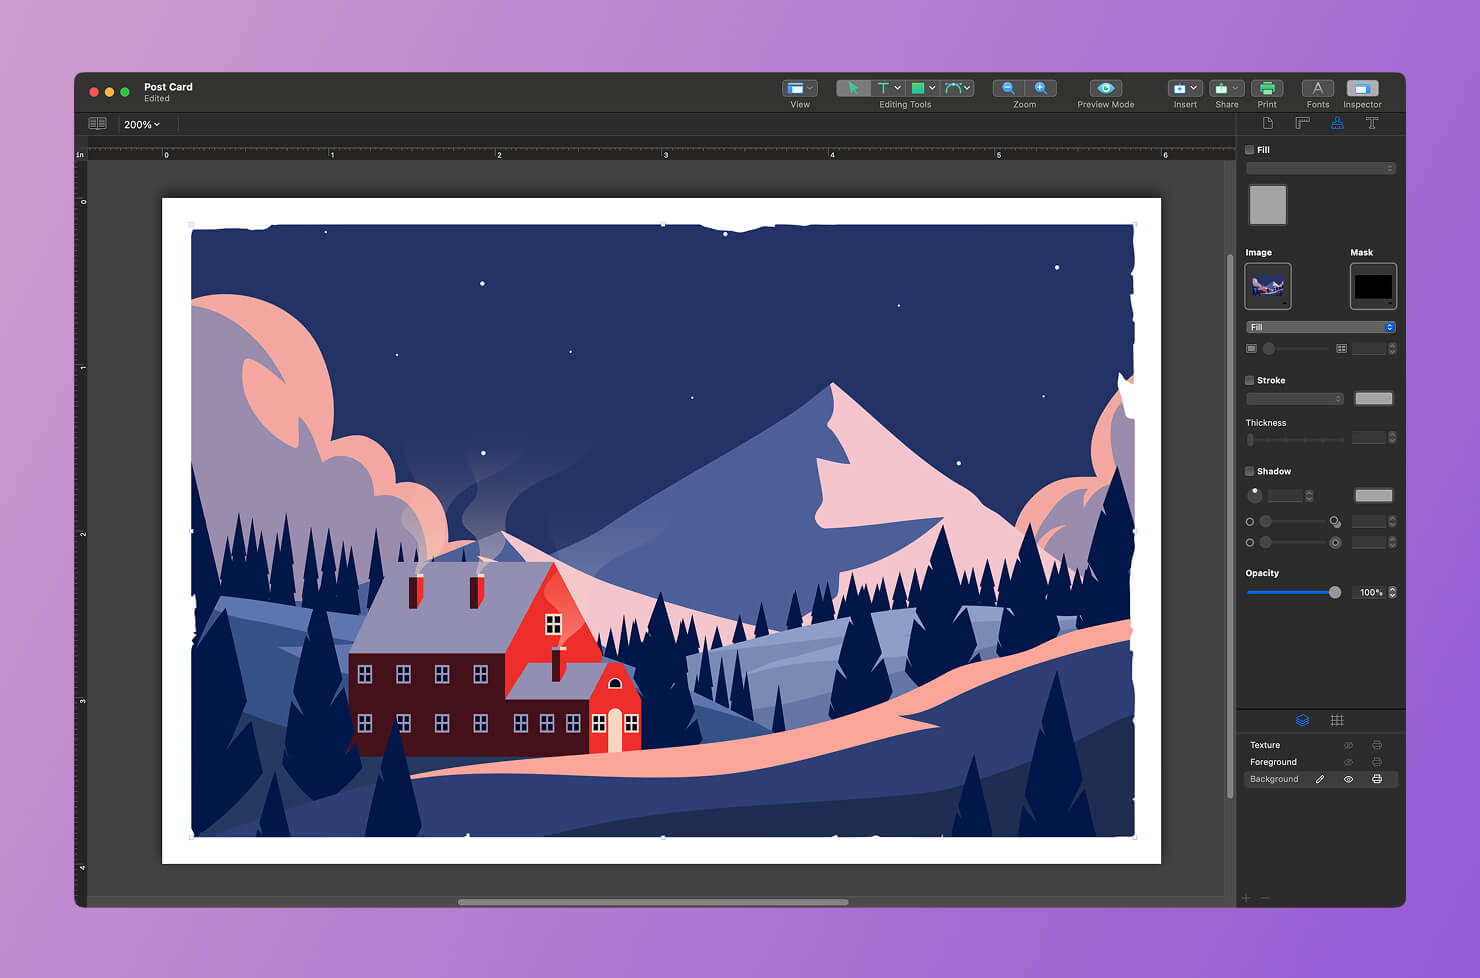This screenshot has height=978, width=1480.
Task: Open the Fonts panel
Action: click(x=1317, y=90)
